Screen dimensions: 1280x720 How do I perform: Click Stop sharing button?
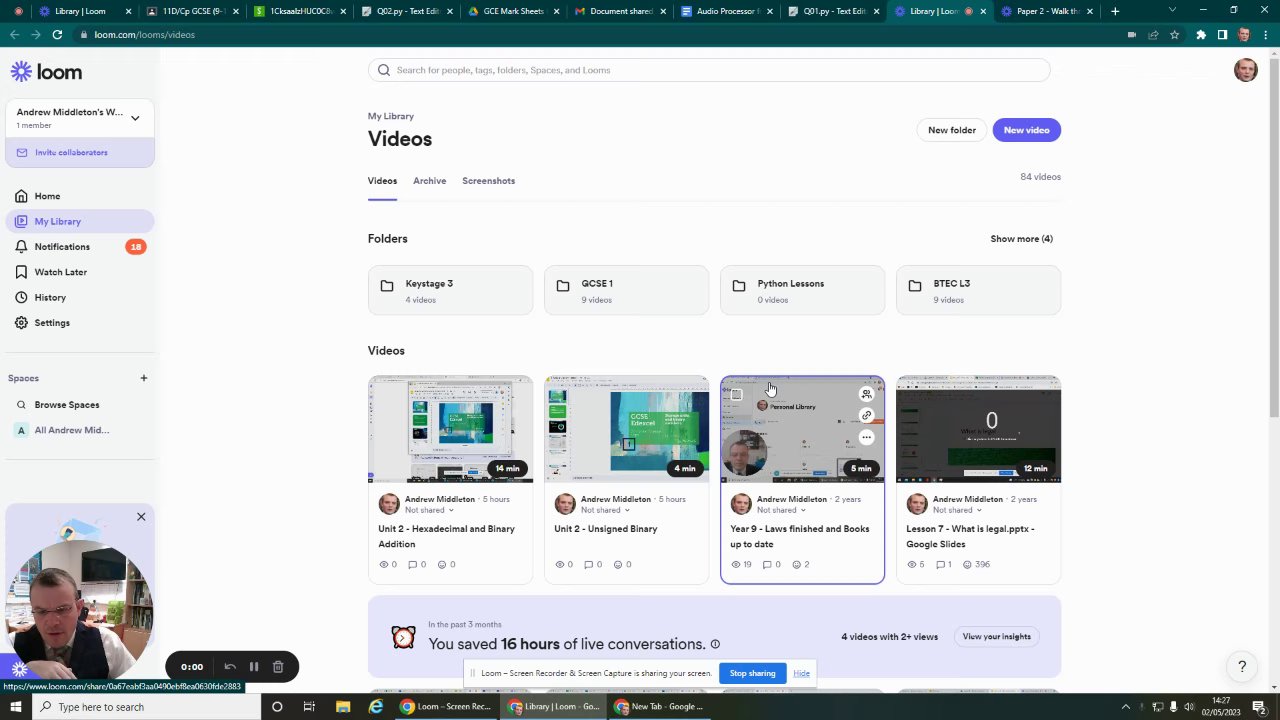pos(752,673)
